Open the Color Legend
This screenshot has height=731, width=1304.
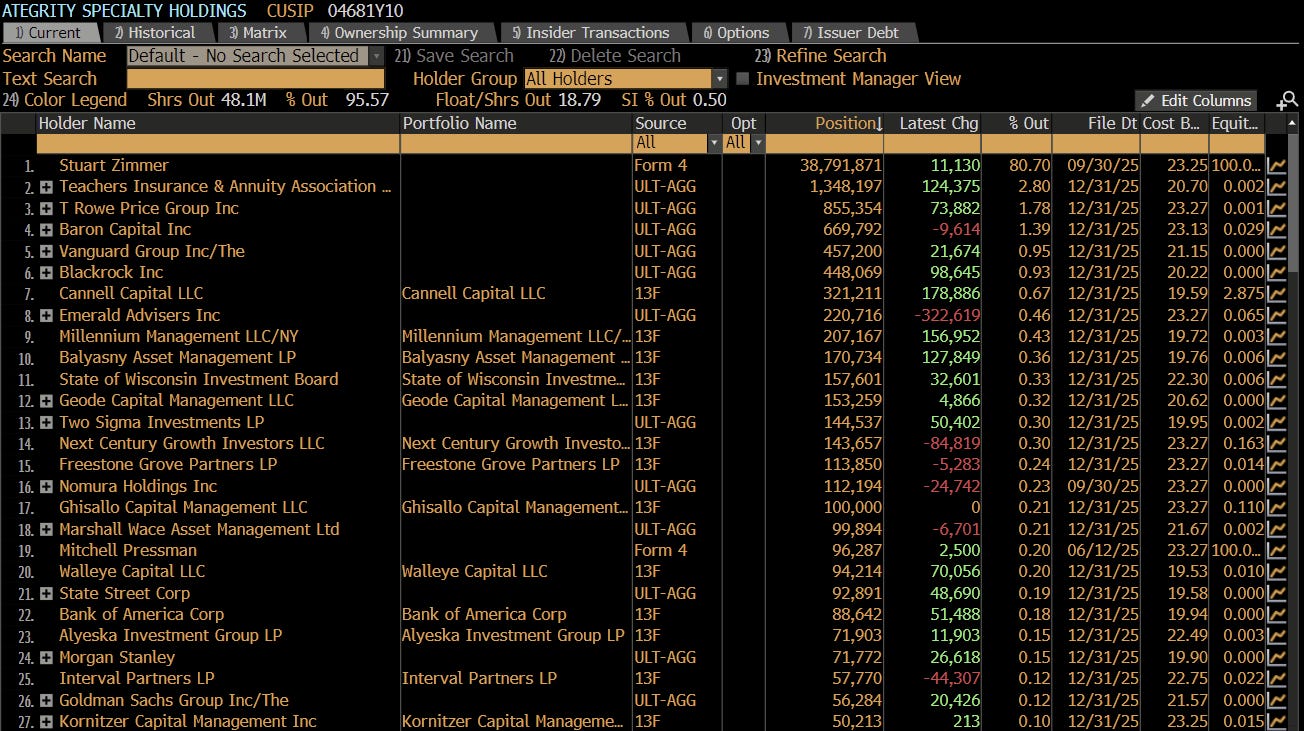pyautogui.click(x=65, y=100)
